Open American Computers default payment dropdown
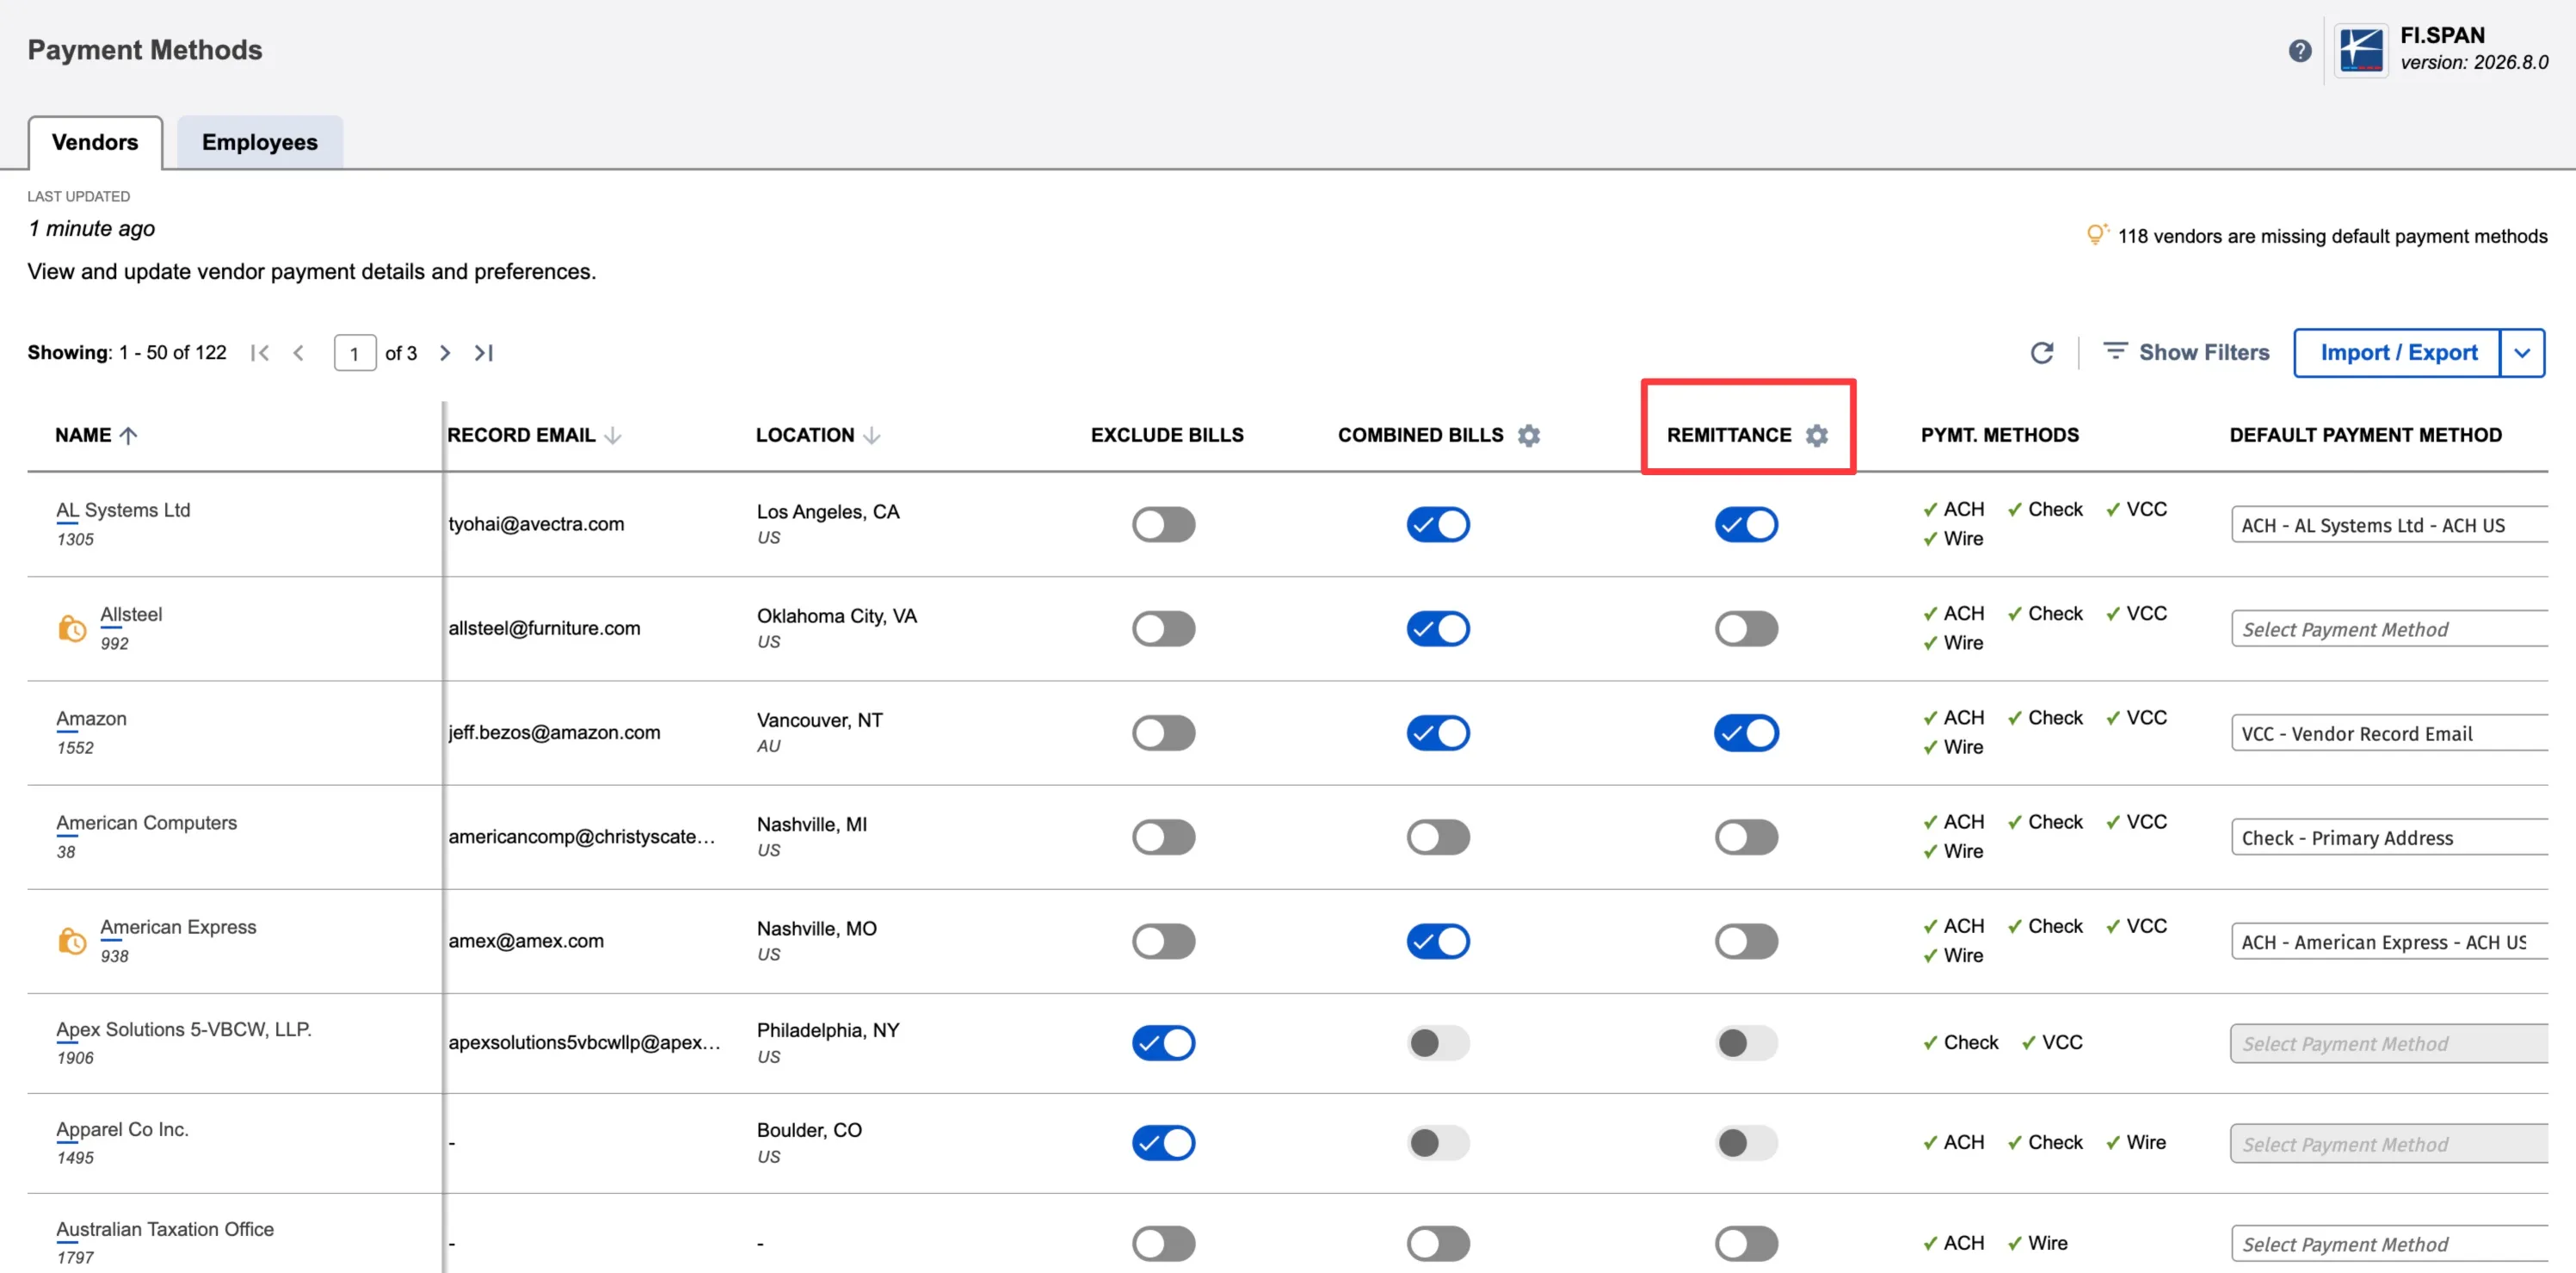Screen dimensions: 2576x1273 (x=2389, y=837)
